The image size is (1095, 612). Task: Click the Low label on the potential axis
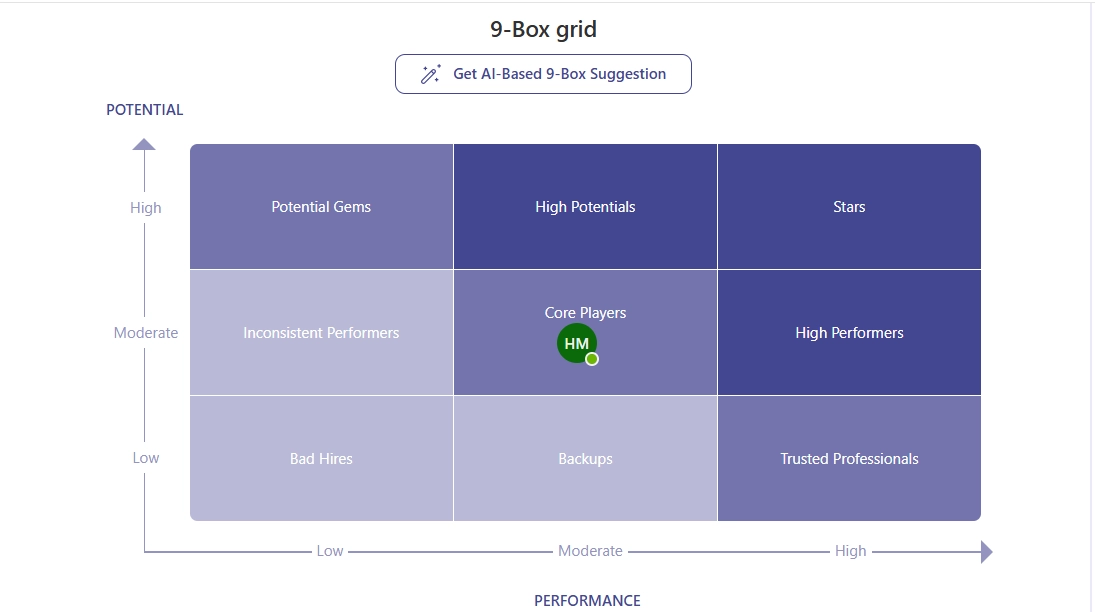[145, 457]
